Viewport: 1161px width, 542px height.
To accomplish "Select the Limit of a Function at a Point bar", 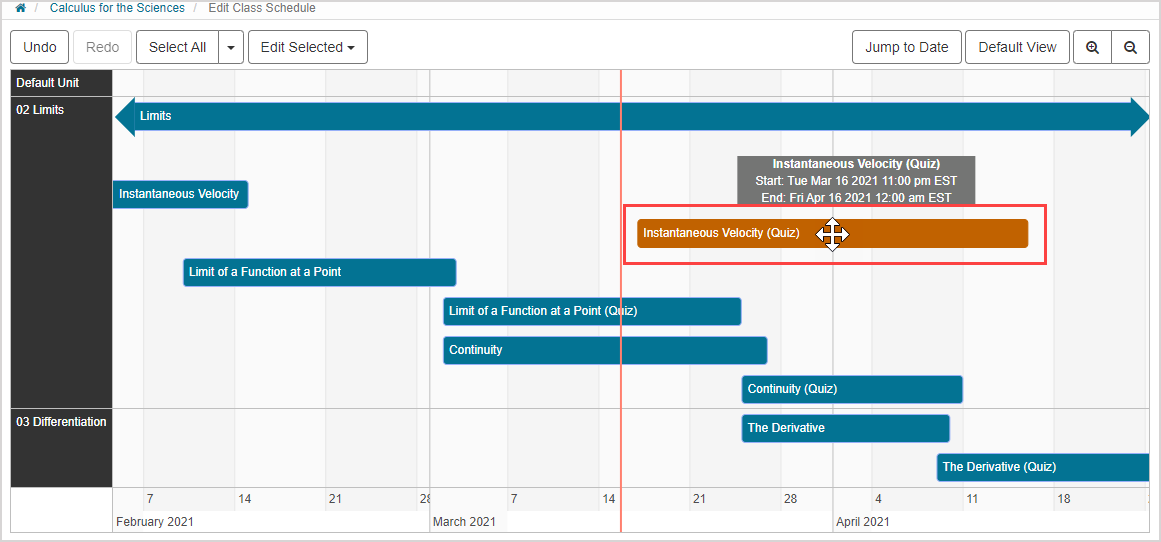I will pos(319,272).
